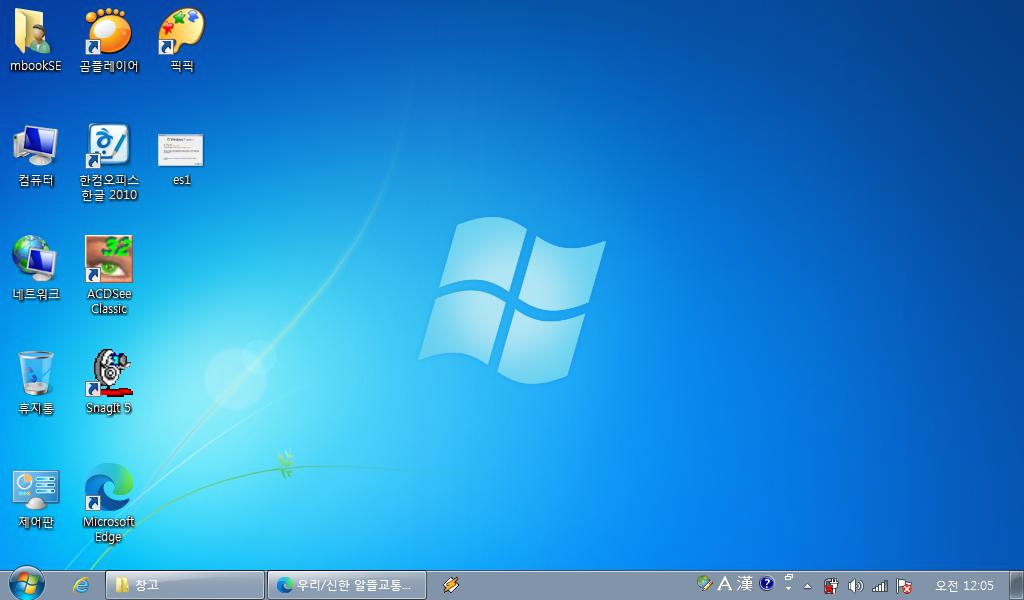Viewport: 1024px width, 600px height.
Task: Open the Action Center flag tray icon
Action: coord(904,586)
